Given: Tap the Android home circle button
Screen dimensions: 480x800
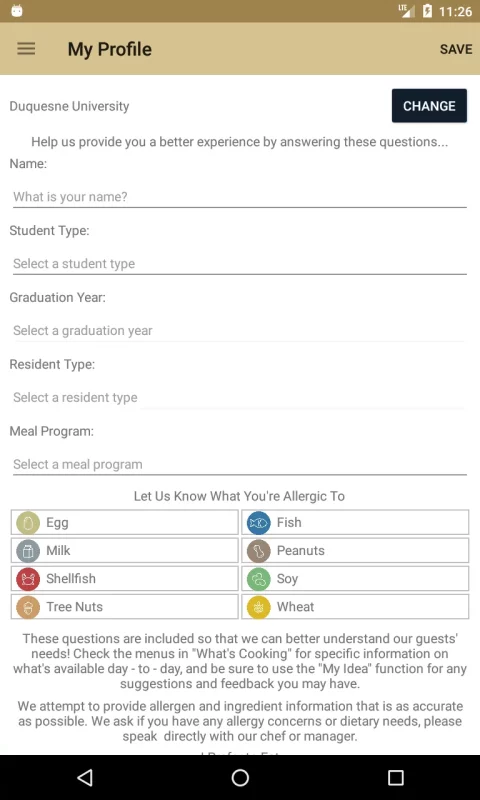Looking at the screenshot, I should [240, 778].
